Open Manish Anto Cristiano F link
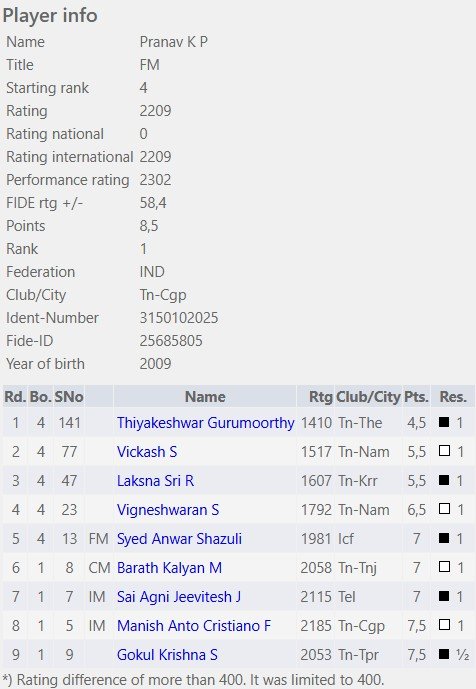The height and width of the screenshot is (689, 476). coord(194,626)
